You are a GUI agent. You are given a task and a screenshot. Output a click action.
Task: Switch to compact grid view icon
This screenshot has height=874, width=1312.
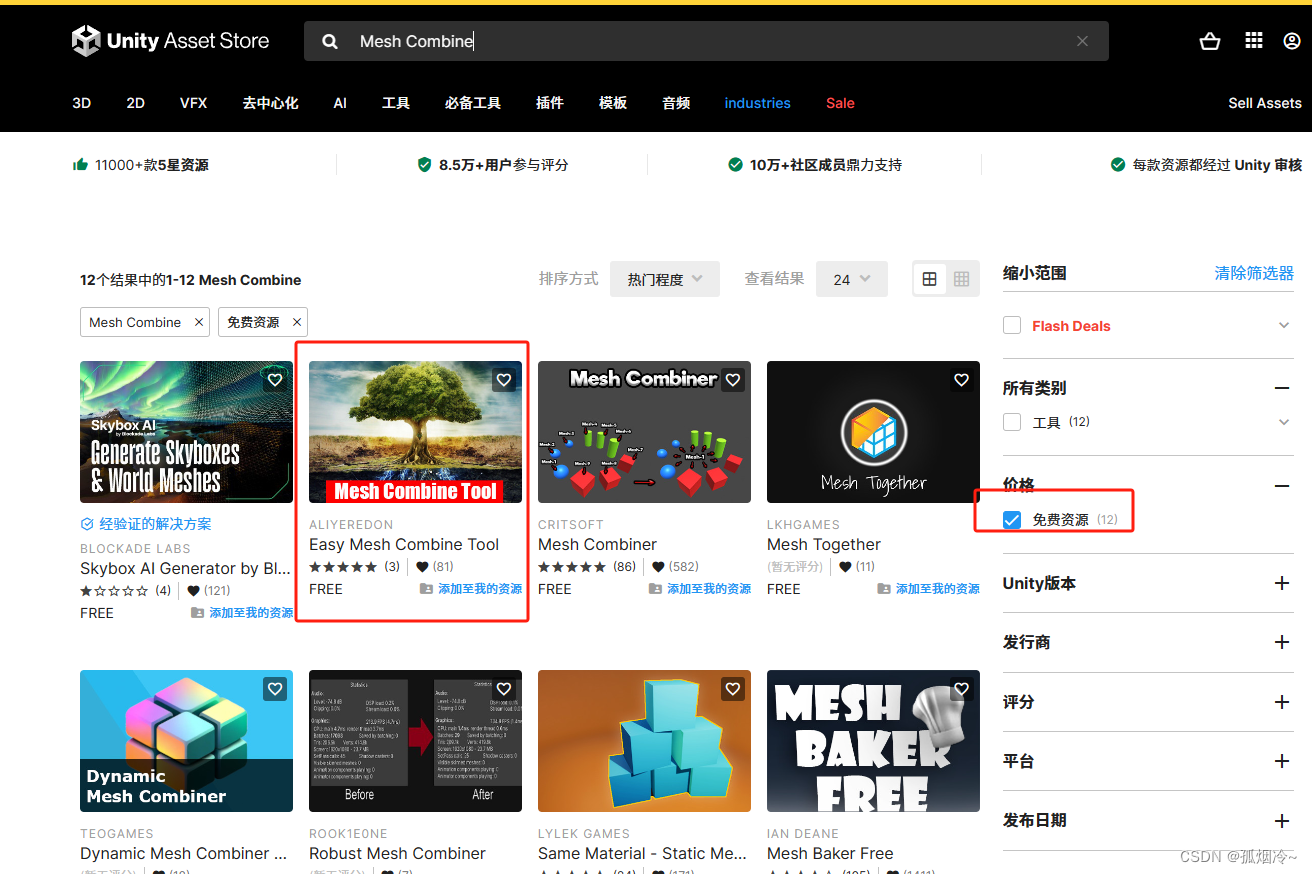[962, 280]
